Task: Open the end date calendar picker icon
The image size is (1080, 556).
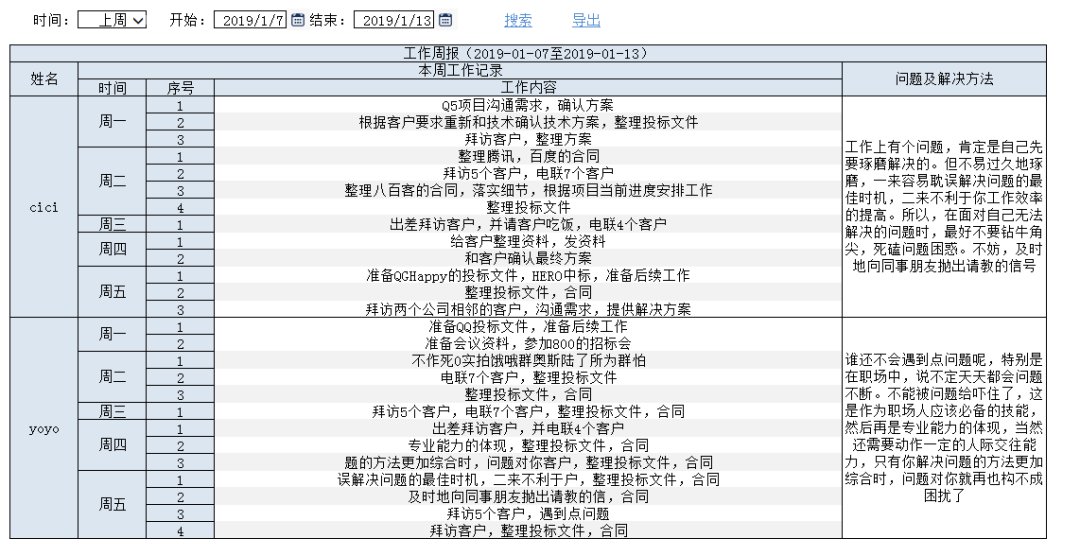Action: [445, 20]
